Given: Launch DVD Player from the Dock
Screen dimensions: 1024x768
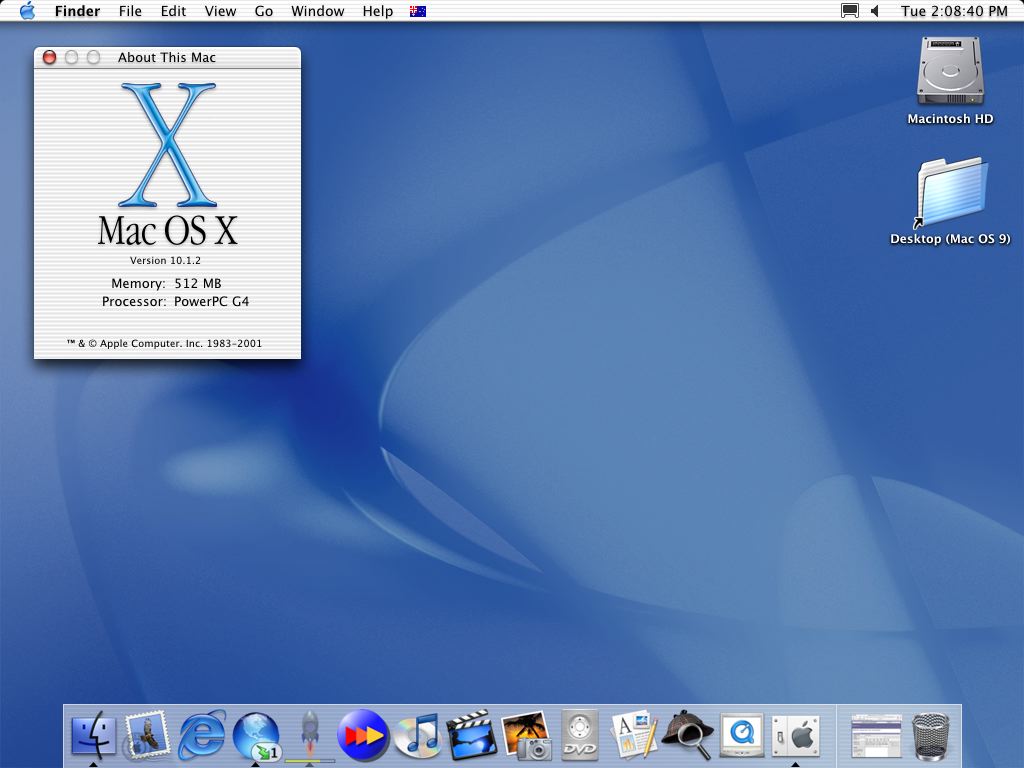Looking at the screenshot, I should click(579, 735).
